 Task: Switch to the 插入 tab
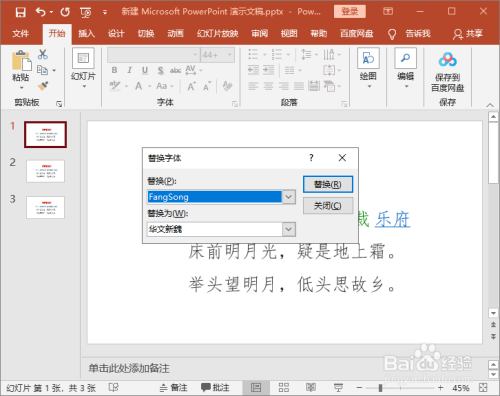click(x=86, y=34)
